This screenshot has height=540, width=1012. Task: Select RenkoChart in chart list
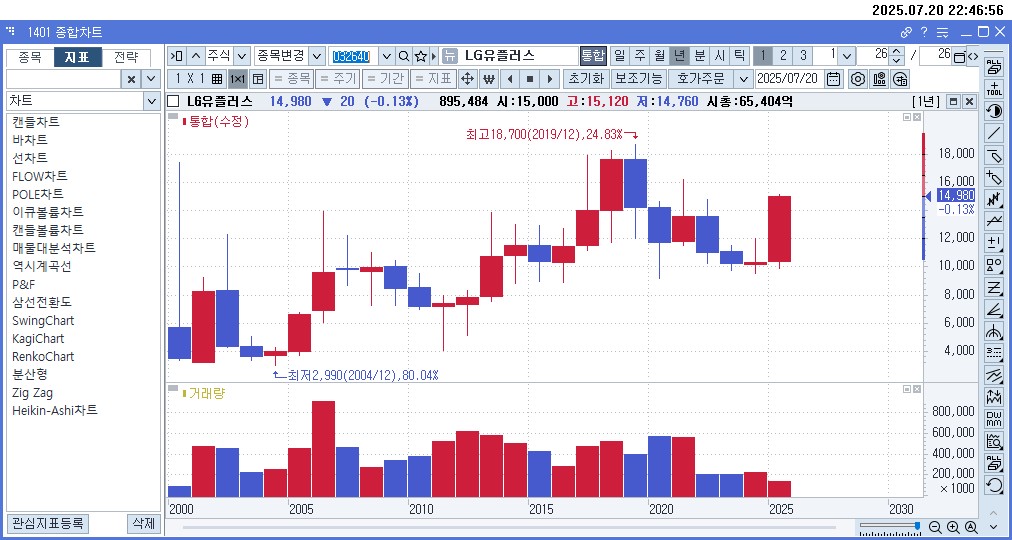pos(43,356)
